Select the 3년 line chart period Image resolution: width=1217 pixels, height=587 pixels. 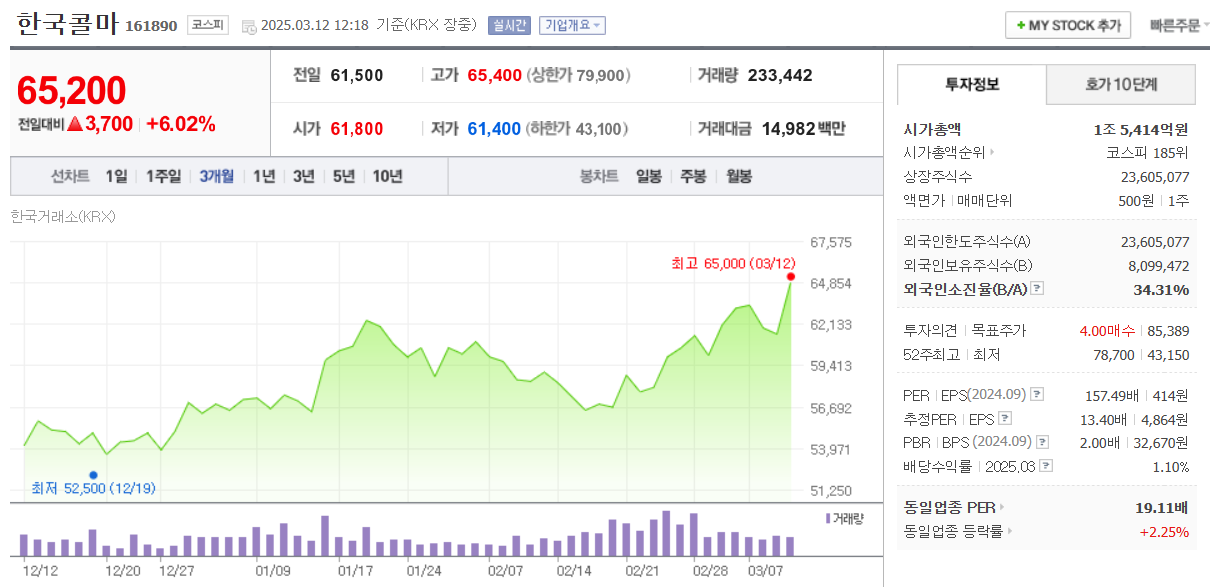tap(304, 176)
